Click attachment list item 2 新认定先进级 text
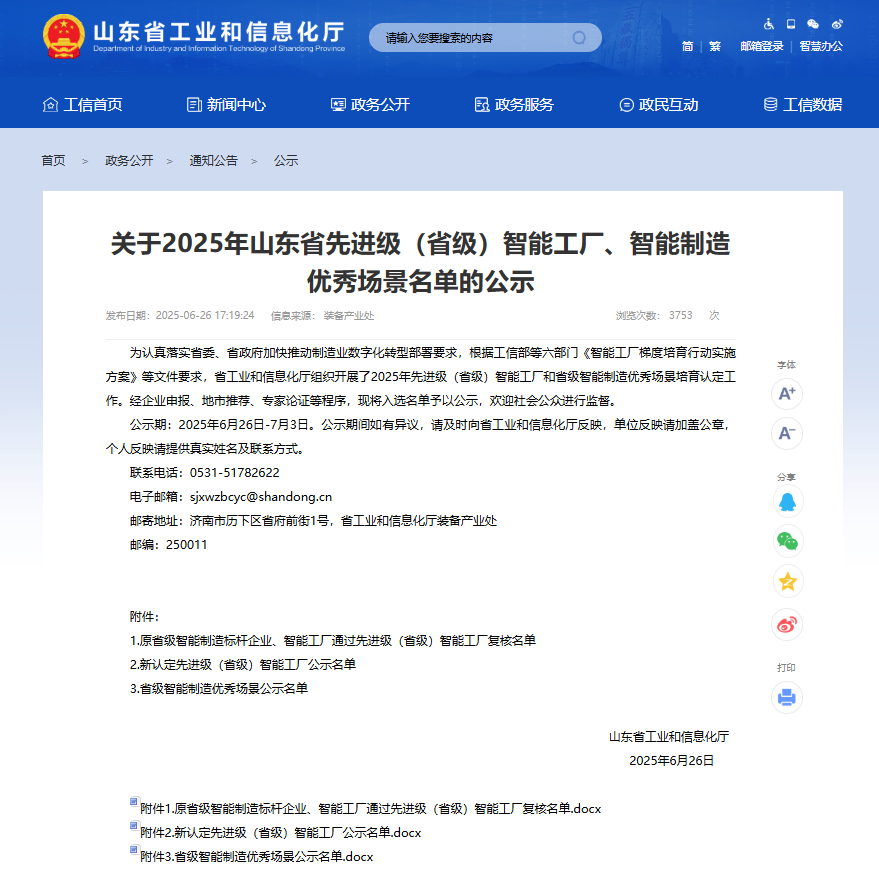This screenshot has height=886, width=879. click(243, 664)
